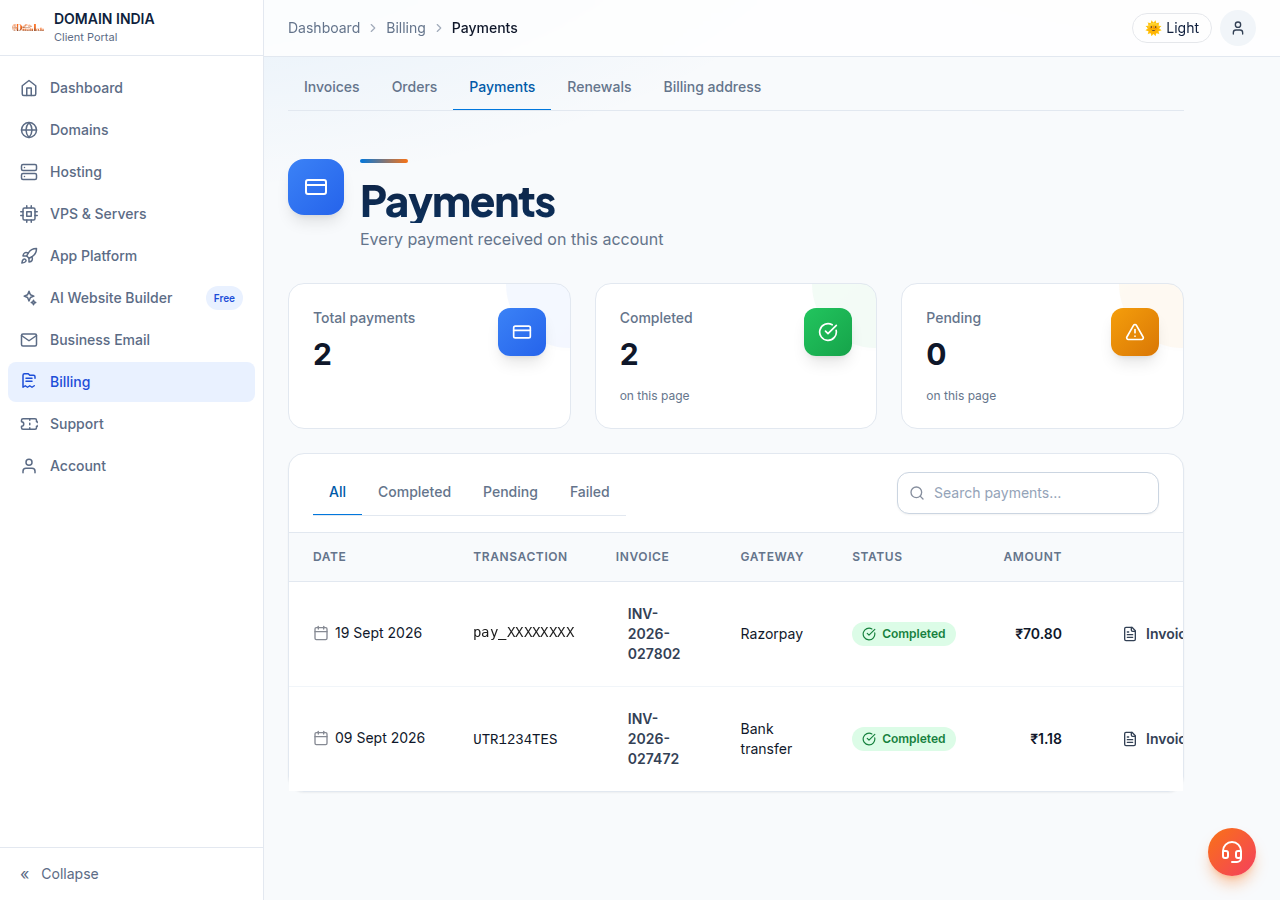This screenshot has width=1280, height=900.
Task: Open invoice document for the ₹70.80 payment
Action: [1153, 634]
